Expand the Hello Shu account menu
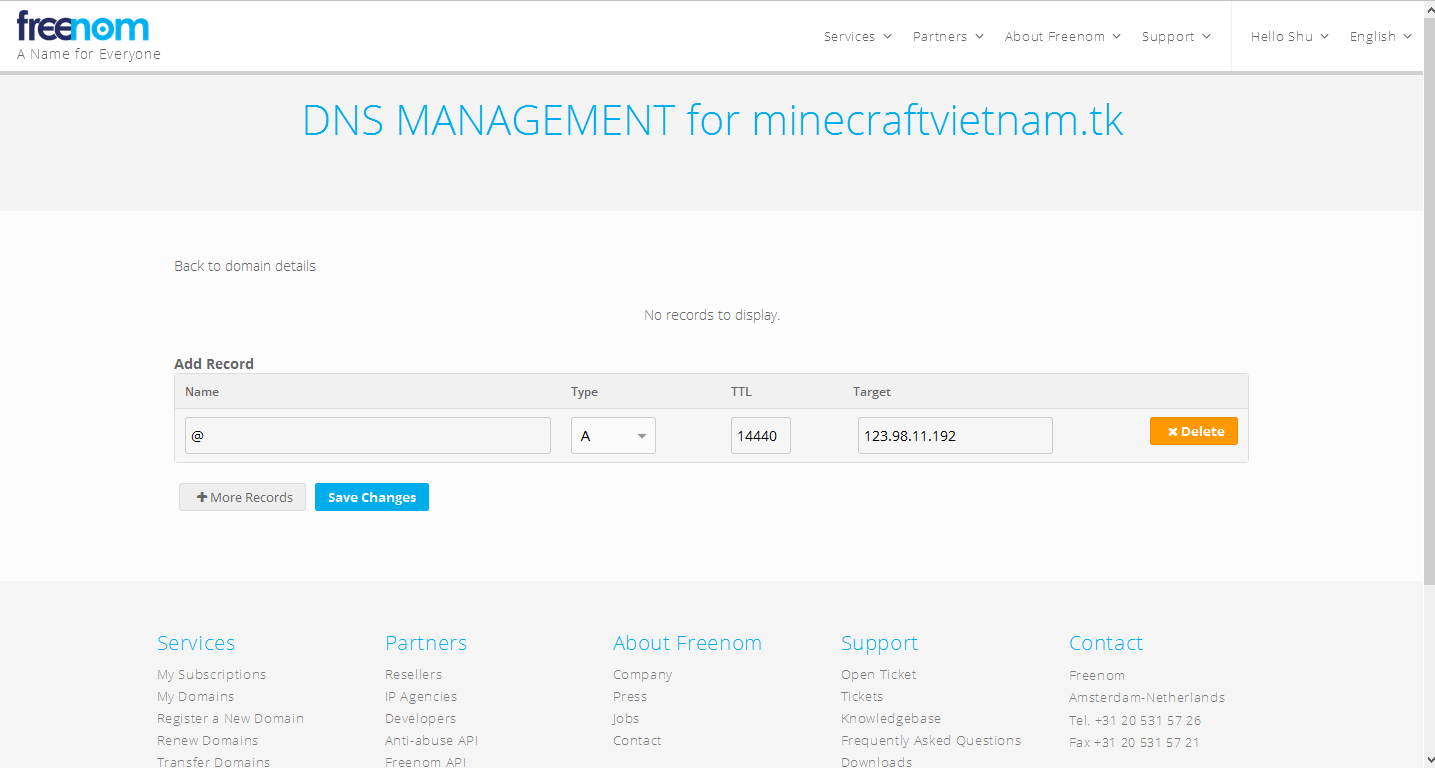1435x768 pixels. pyautogui.click(x=1290, y=37)
